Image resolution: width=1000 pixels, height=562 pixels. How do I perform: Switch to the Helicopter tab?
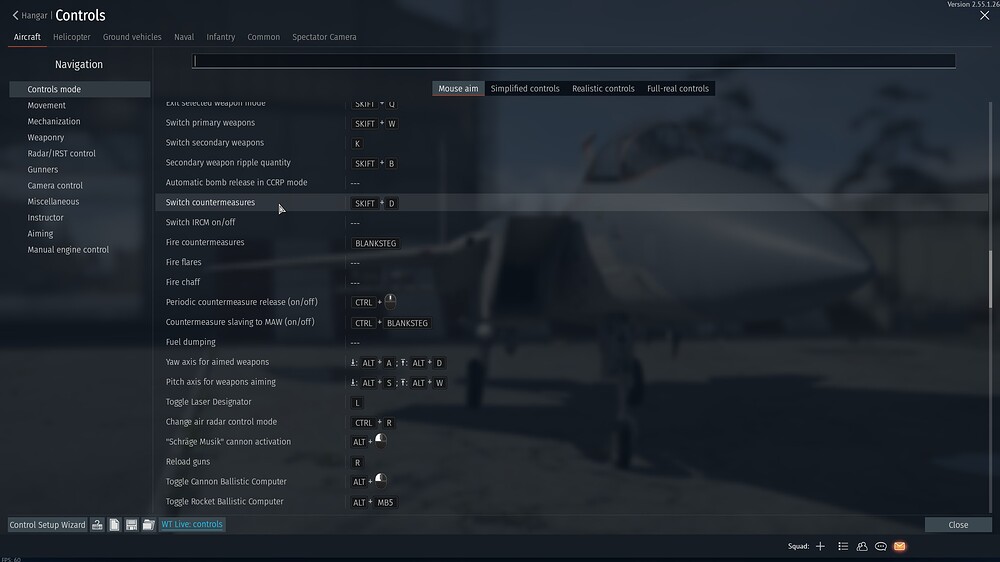tap(71, 37)
